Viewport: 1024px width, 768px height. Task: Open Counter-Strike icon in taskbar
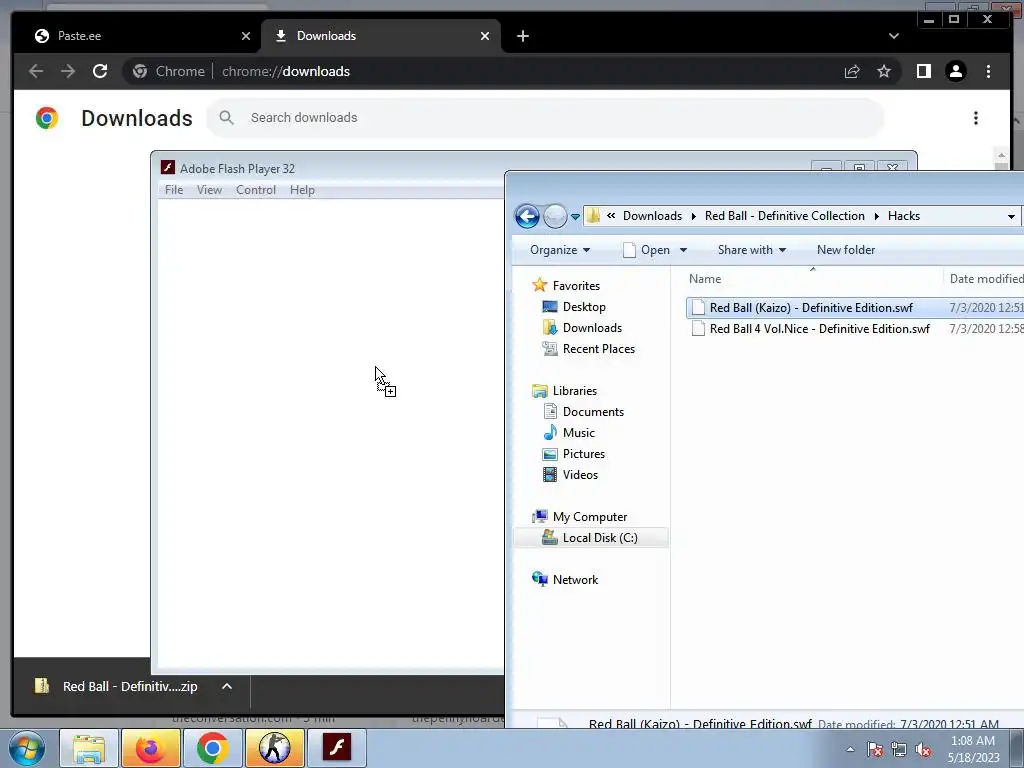point(274,748)
